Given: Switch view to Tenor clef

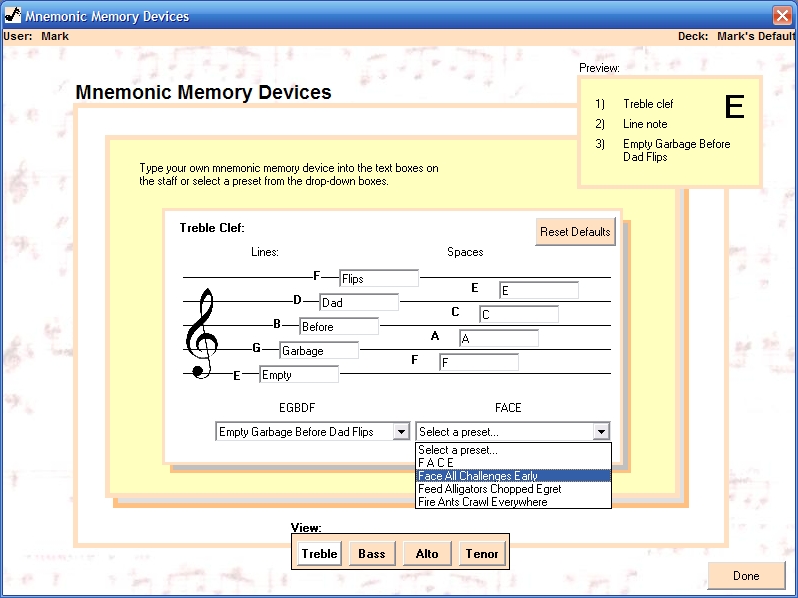Looking at the screenshot, I should pyautogui.click(x=482, y=553).
